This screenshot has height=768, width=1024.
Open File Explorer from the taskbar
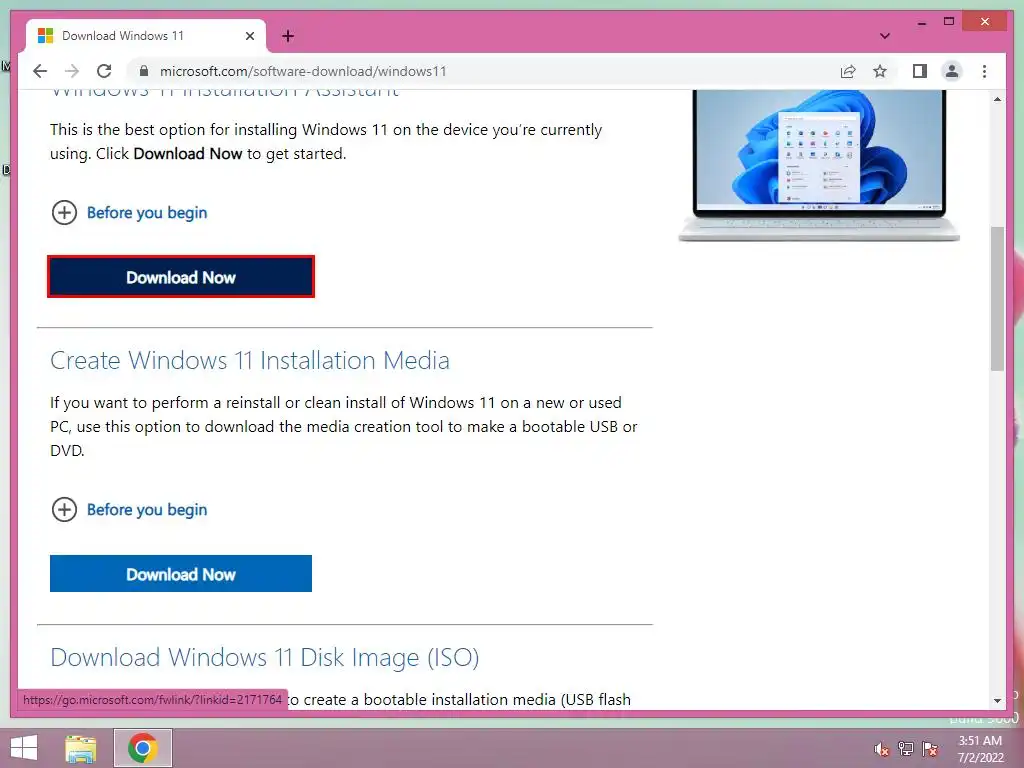point(80,748)
